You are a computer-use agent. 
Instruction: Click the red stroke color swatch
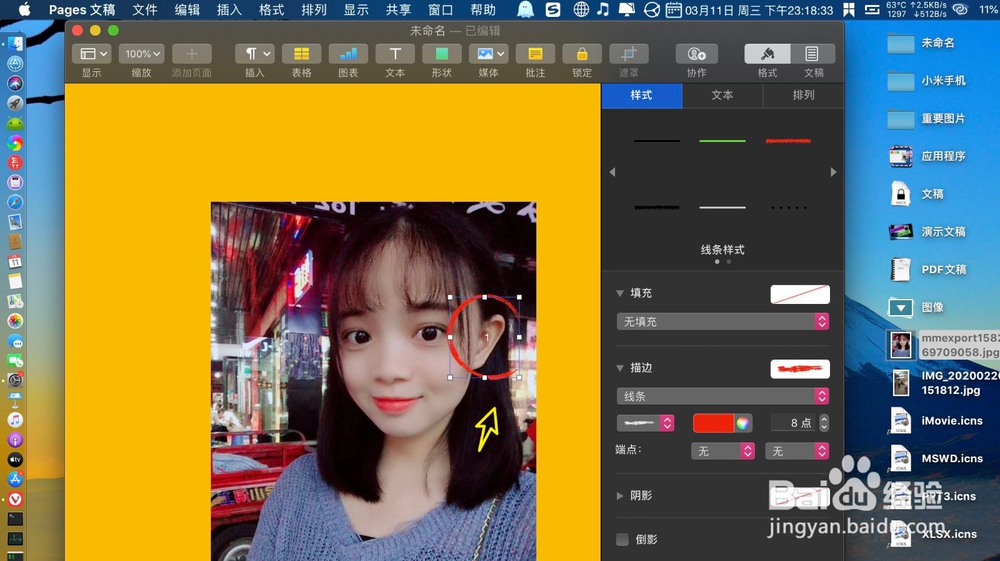(x=713, y=423)
